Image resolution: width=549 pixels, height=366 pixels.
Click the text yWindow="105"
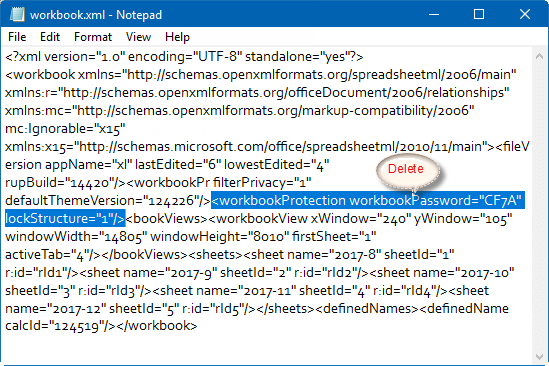tap(463, 219)
